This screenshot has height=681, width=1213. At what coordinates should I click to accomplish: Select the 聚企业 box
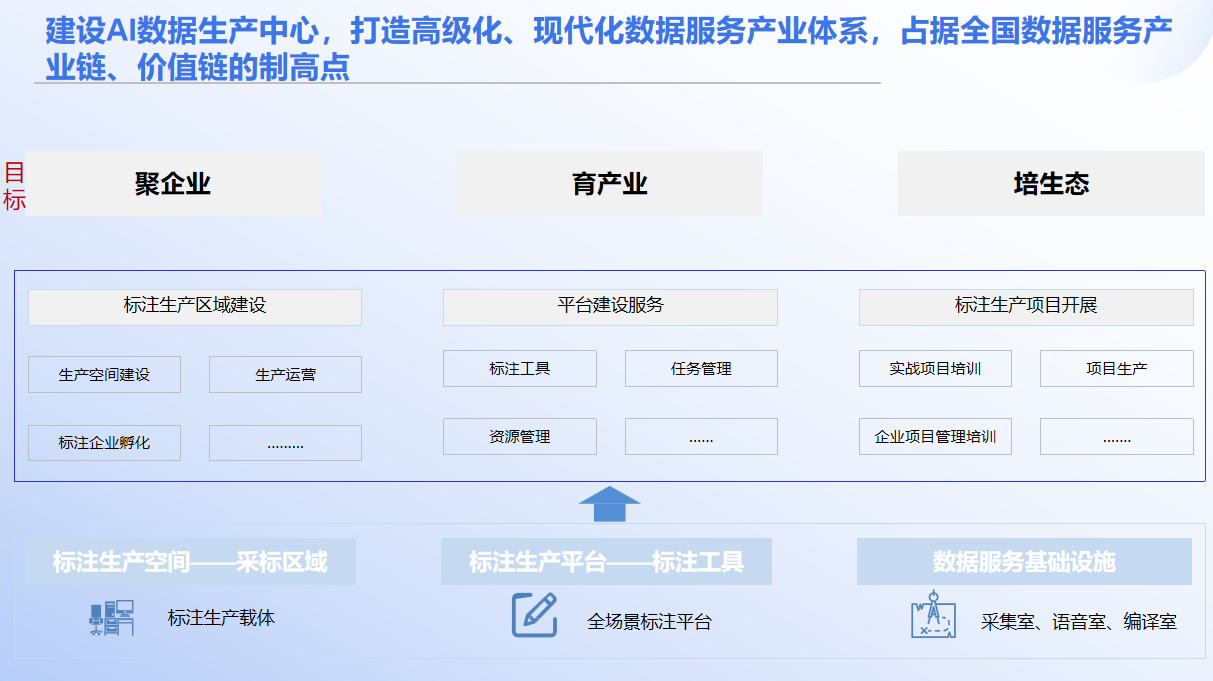click(173, 184)
